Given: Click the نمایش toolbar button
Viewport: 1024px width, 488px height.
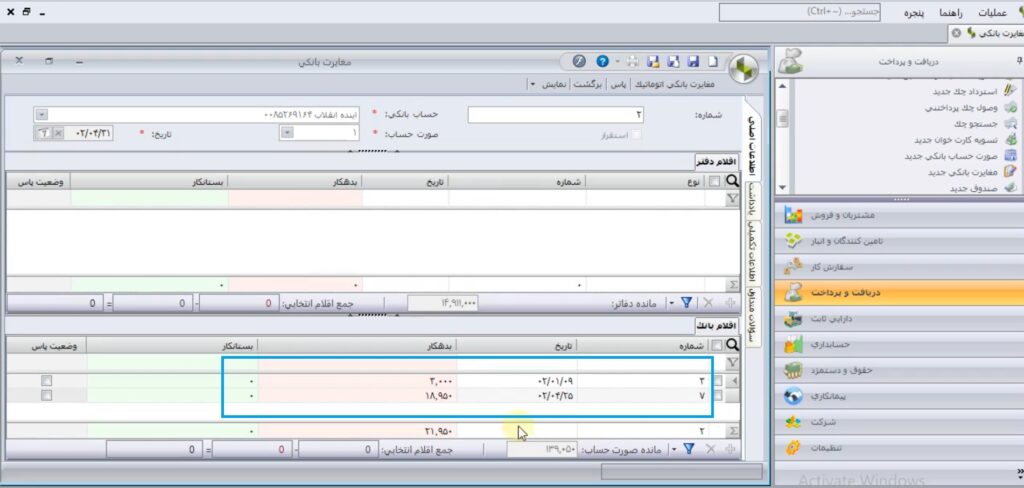Looking at the screenshot, I should (x=554, y=84).
